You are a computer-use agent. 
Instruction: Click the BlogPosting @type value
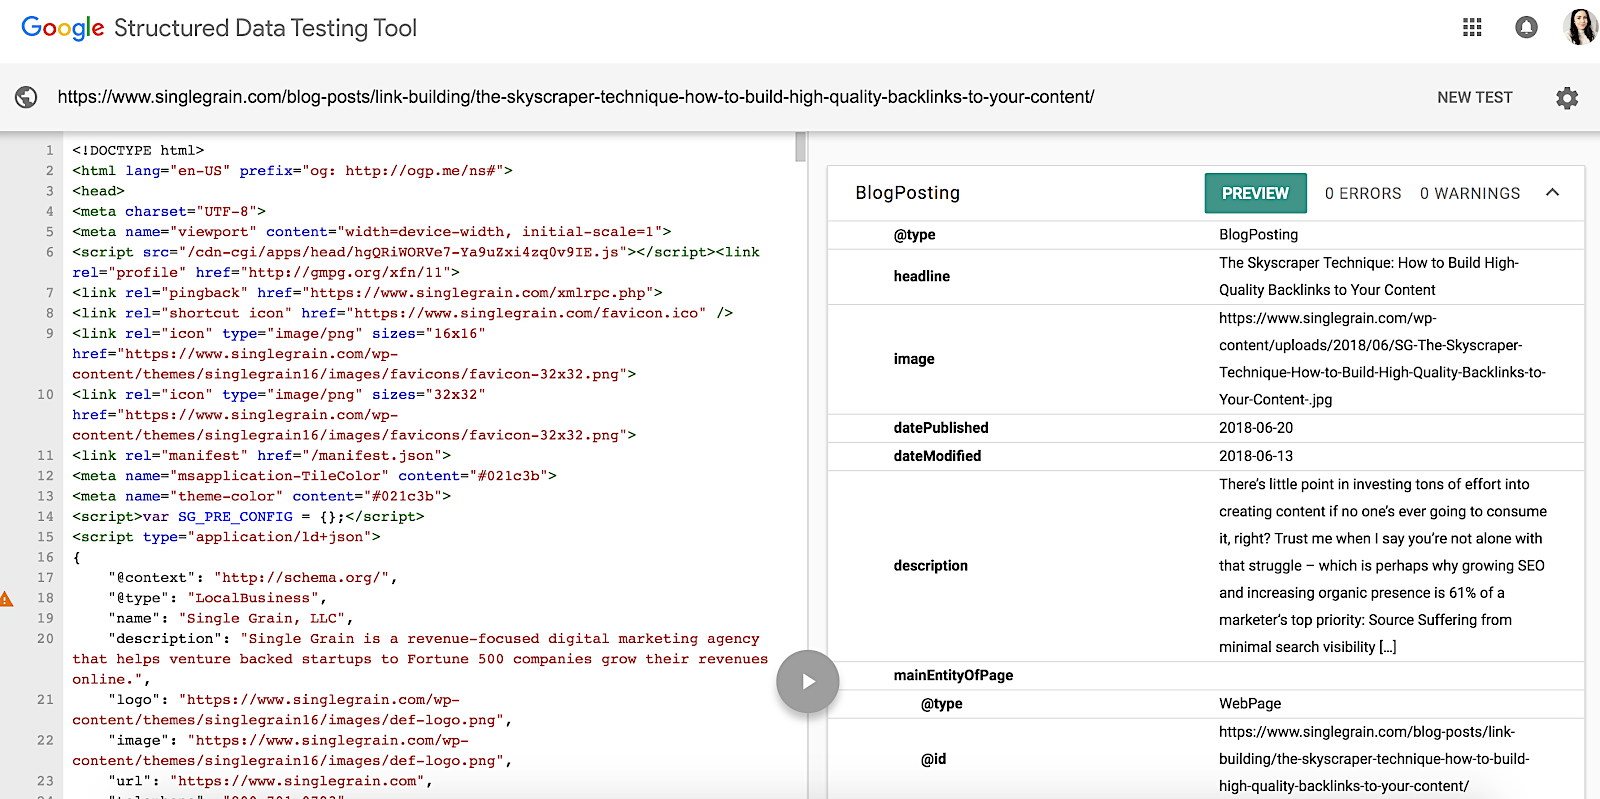[1258, 235]
